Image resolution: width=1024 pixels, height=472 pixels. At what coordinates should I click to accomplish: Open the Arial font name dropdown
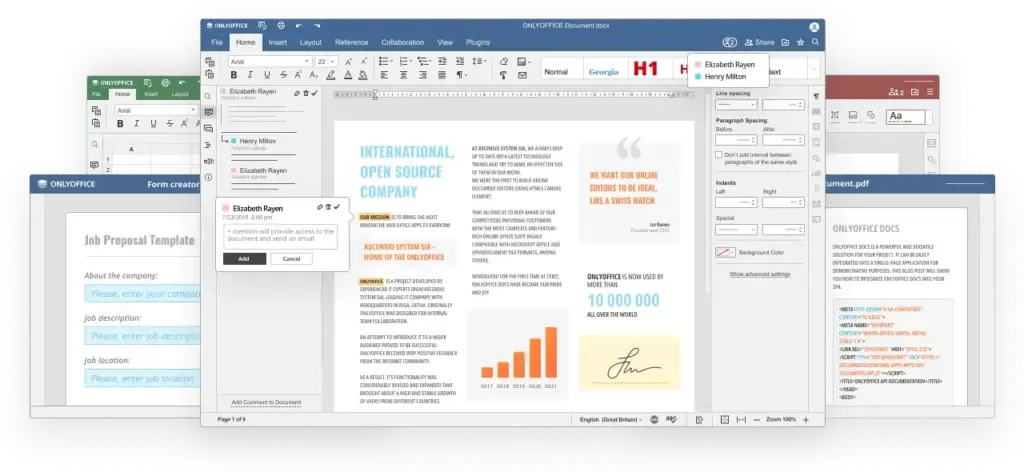pos(270,61)
